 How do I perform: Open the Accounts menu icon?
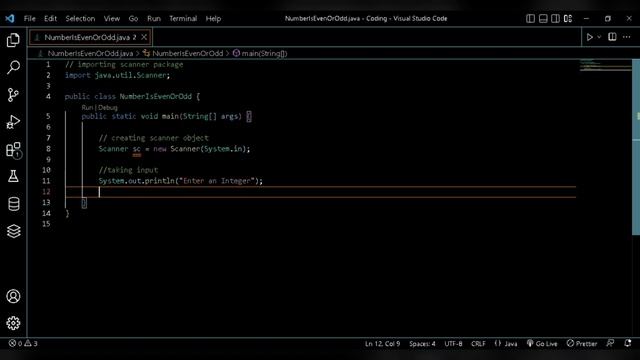[x=13, y=296]
